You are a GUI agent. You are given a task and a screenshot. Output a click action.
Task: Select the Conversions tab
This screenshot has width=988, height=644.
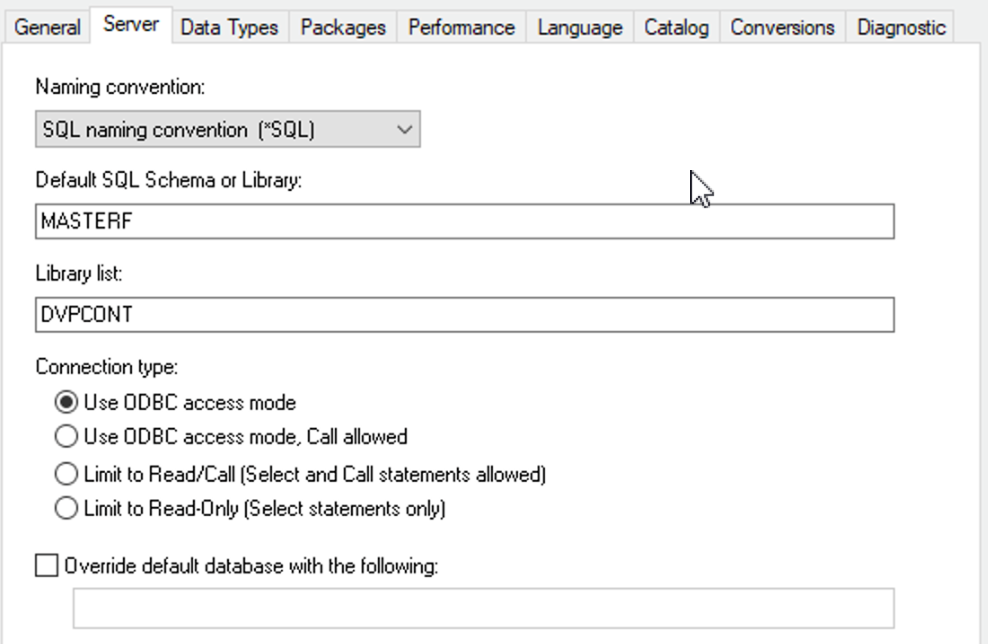(x=782, y=27)
